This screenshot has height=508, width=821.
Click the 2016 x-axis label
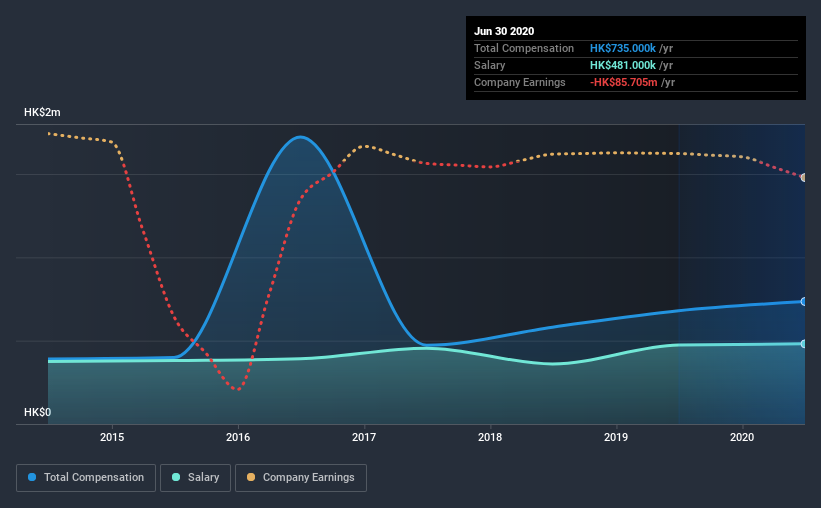pos(238,437)
